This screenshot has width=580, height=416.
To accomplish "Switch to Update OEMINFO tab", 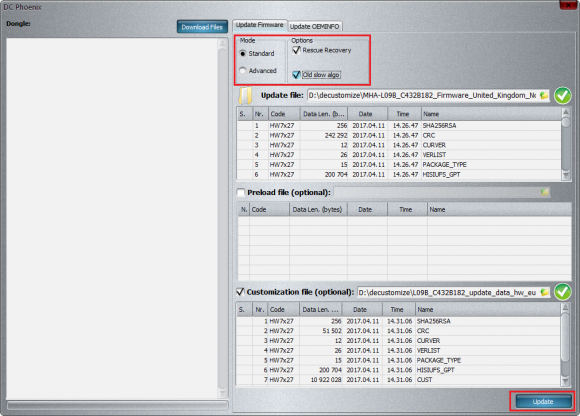I will coord(314,26).
